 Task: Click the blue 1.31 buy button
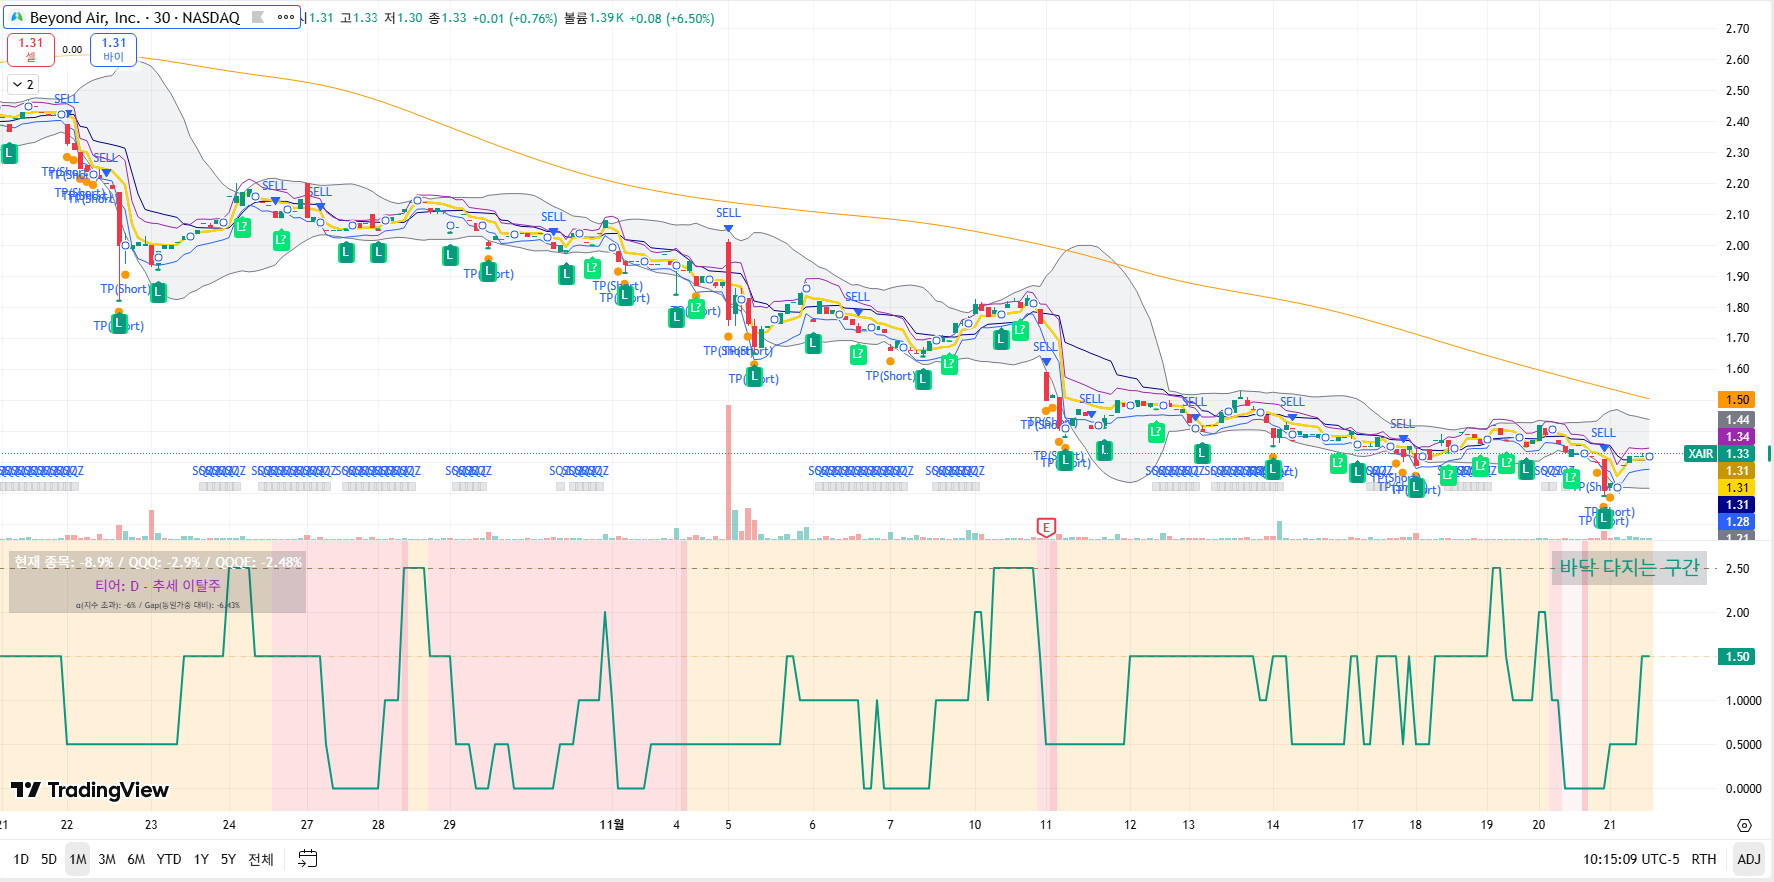[x=113, y=49]
